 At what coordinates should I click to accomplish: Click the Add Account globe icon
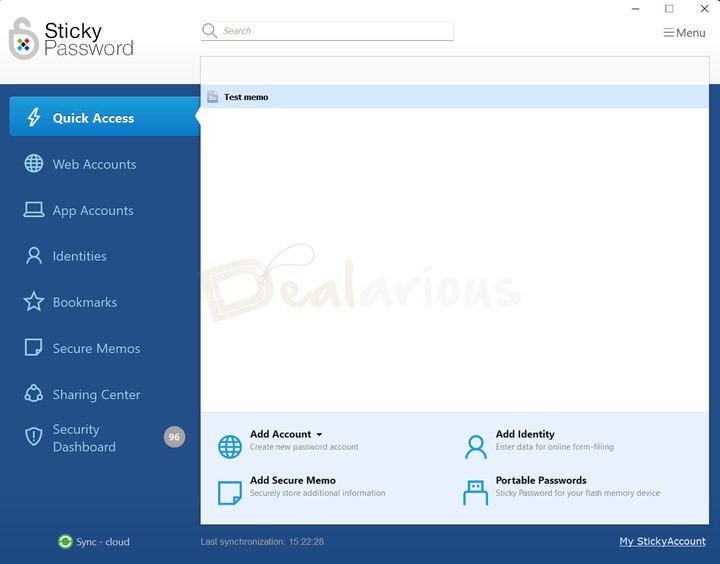coord(230,446)
